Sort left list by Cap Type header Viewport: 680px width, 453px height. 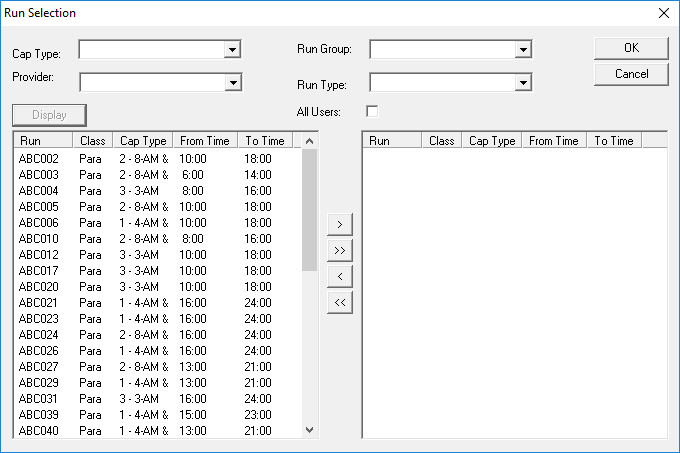coord(143,141)
